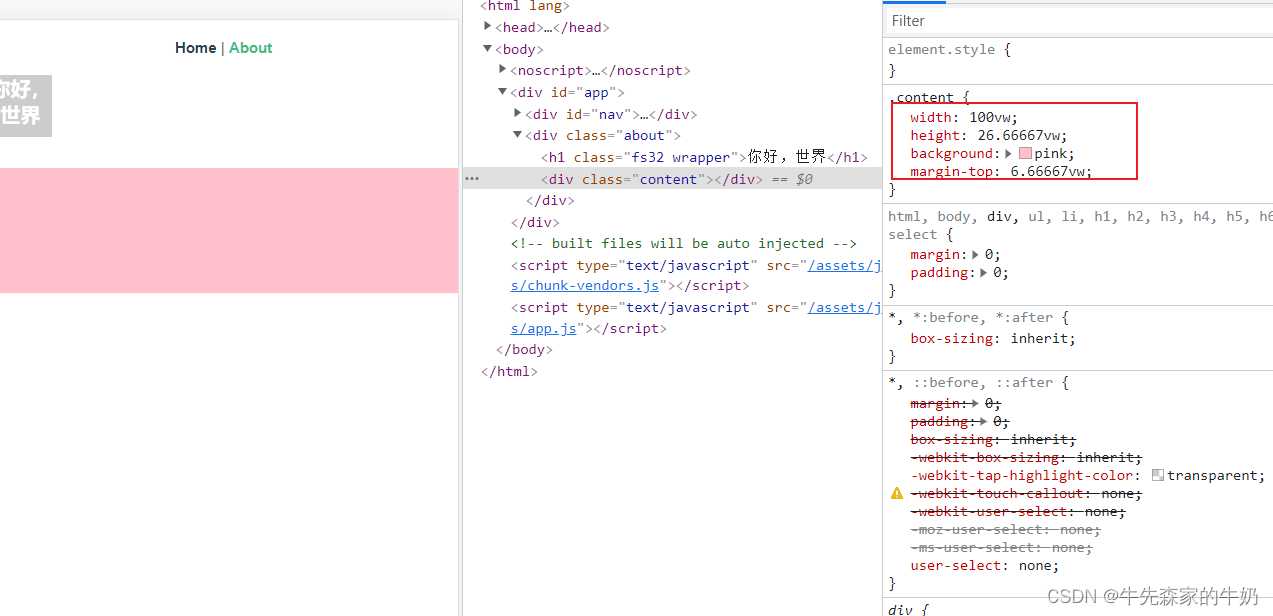This screenshot has width=1273, height=616.
Task: Open the app.js script link
Action: (x=543, y=328)
